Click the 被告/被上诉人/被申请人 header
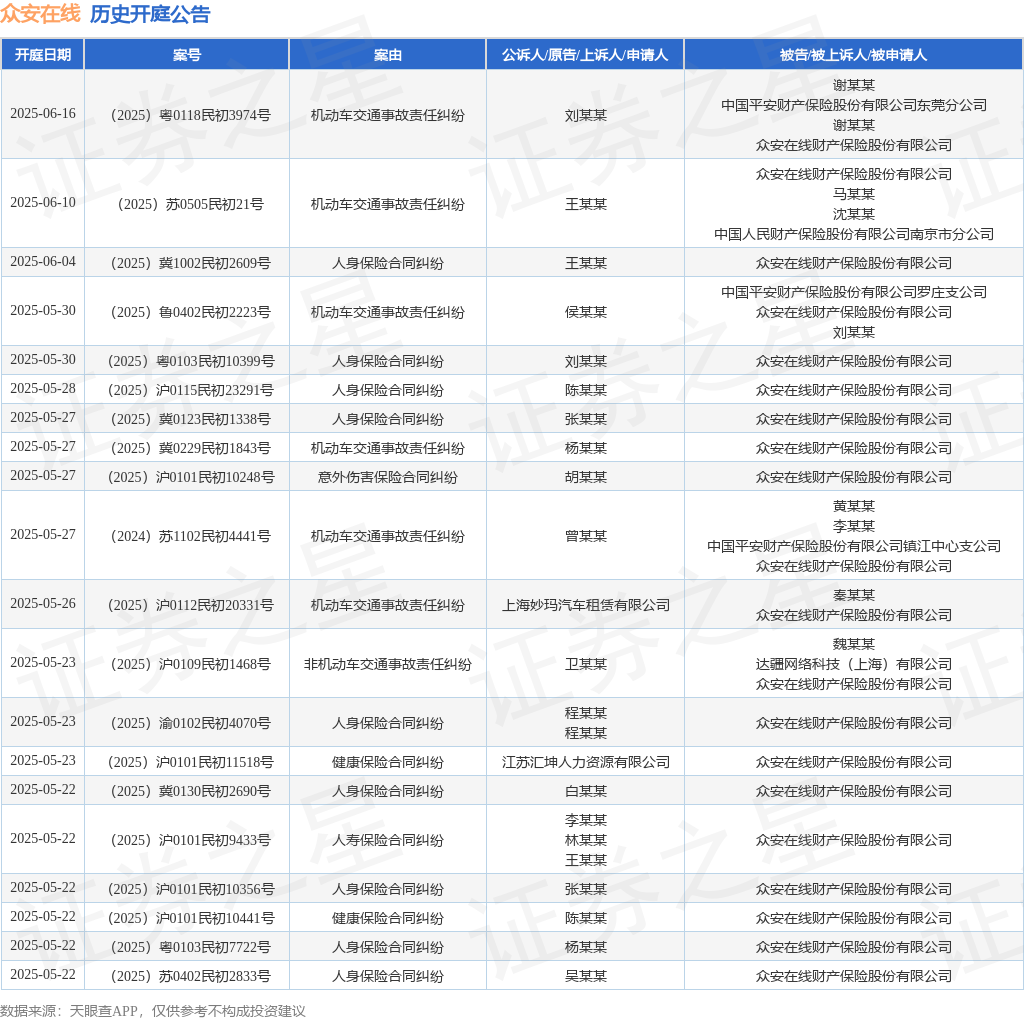Screen dimensions: 1024x1020 coord(854,55)
